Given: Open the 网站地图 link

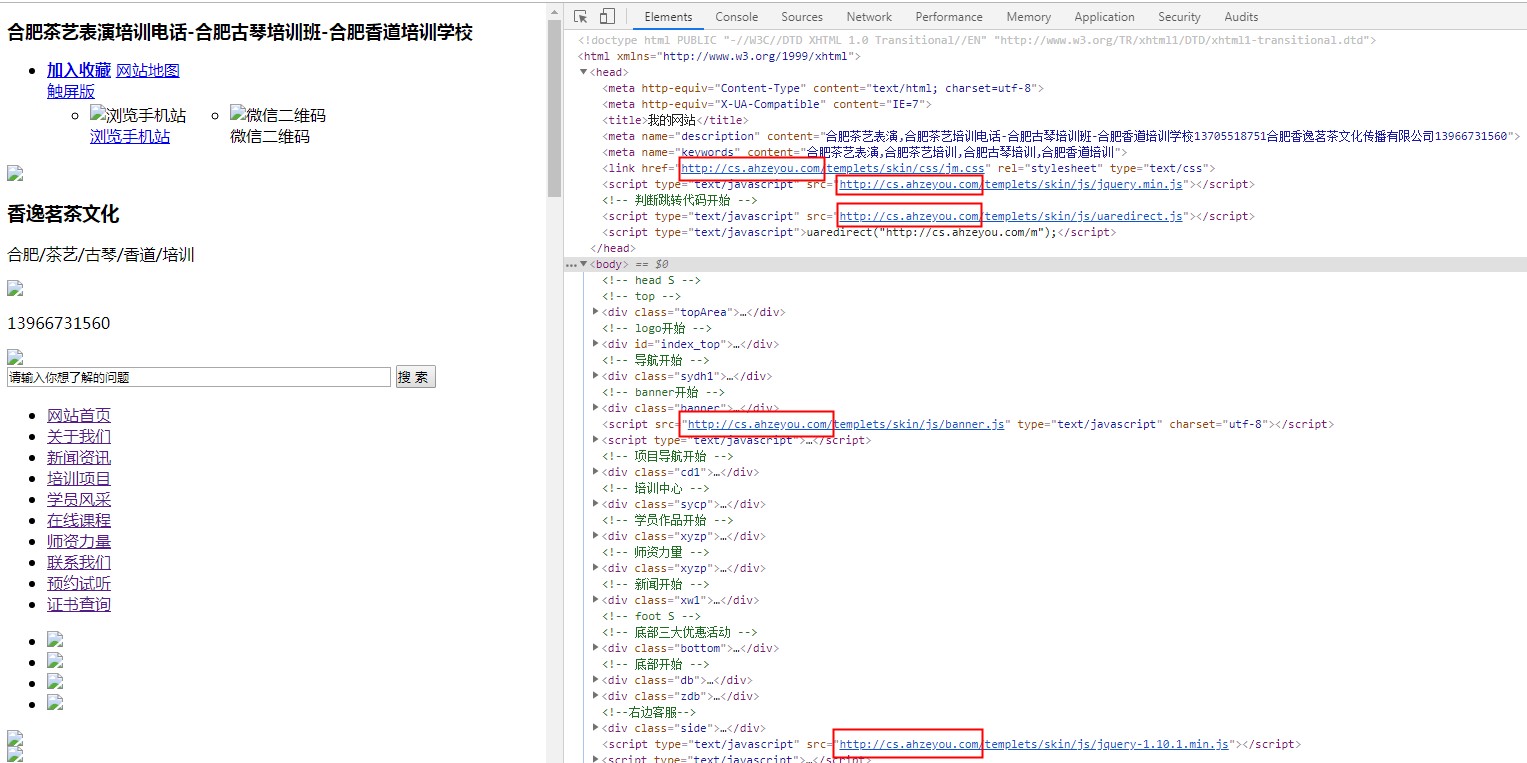Looking at the screenshot, I should [148, 70].
